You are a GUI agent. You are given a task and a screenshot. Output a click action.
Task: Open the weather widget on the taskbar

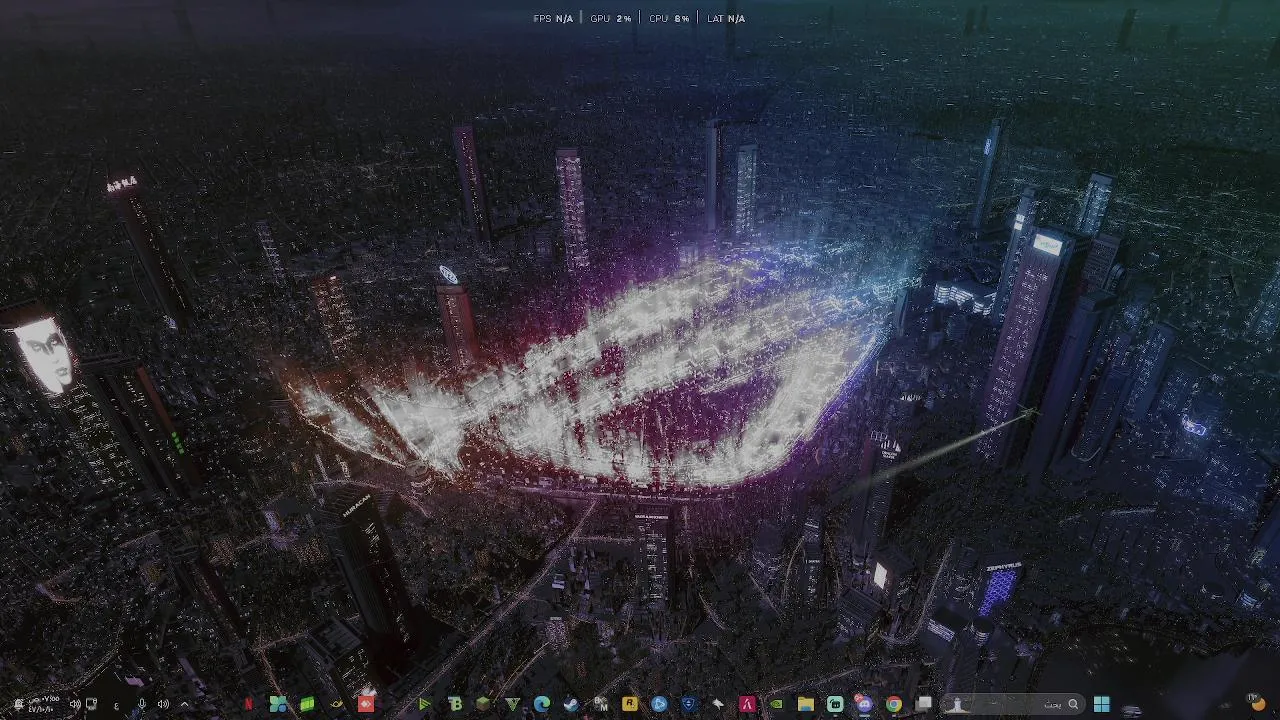coord(1256,702)
